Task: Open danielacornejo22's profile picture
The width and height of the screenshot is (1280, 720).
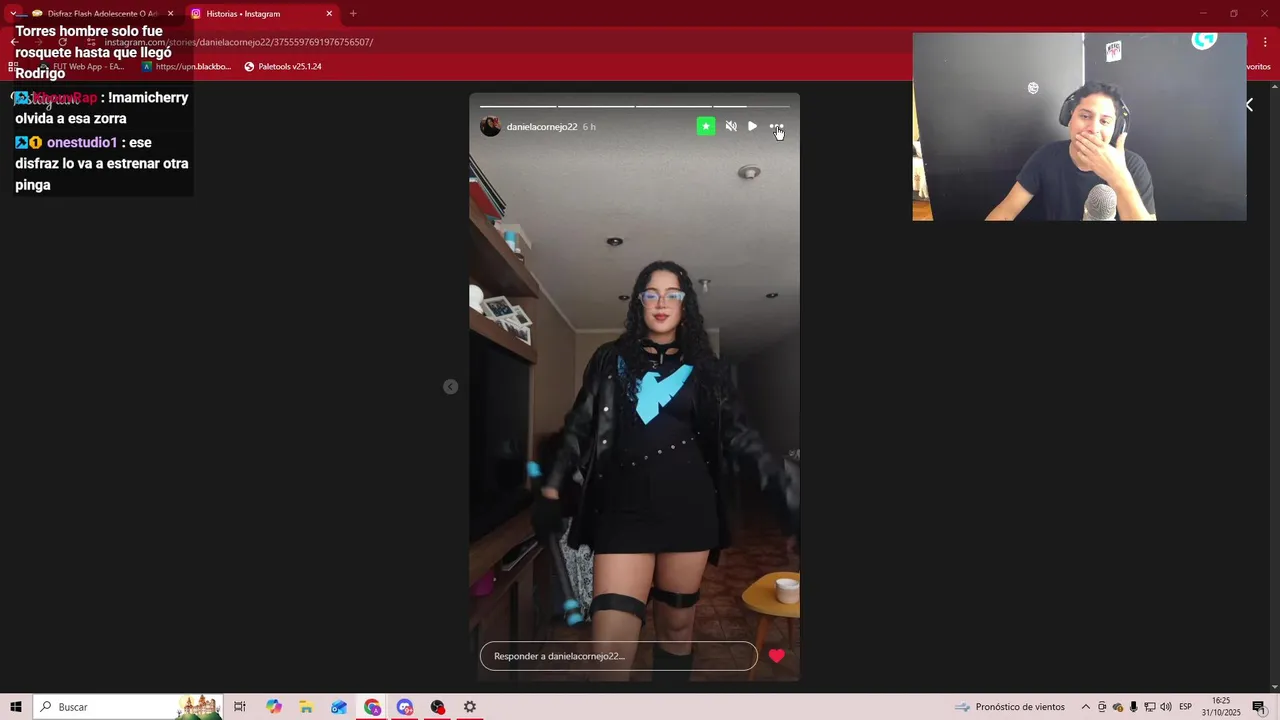Action: click(490, 126)
